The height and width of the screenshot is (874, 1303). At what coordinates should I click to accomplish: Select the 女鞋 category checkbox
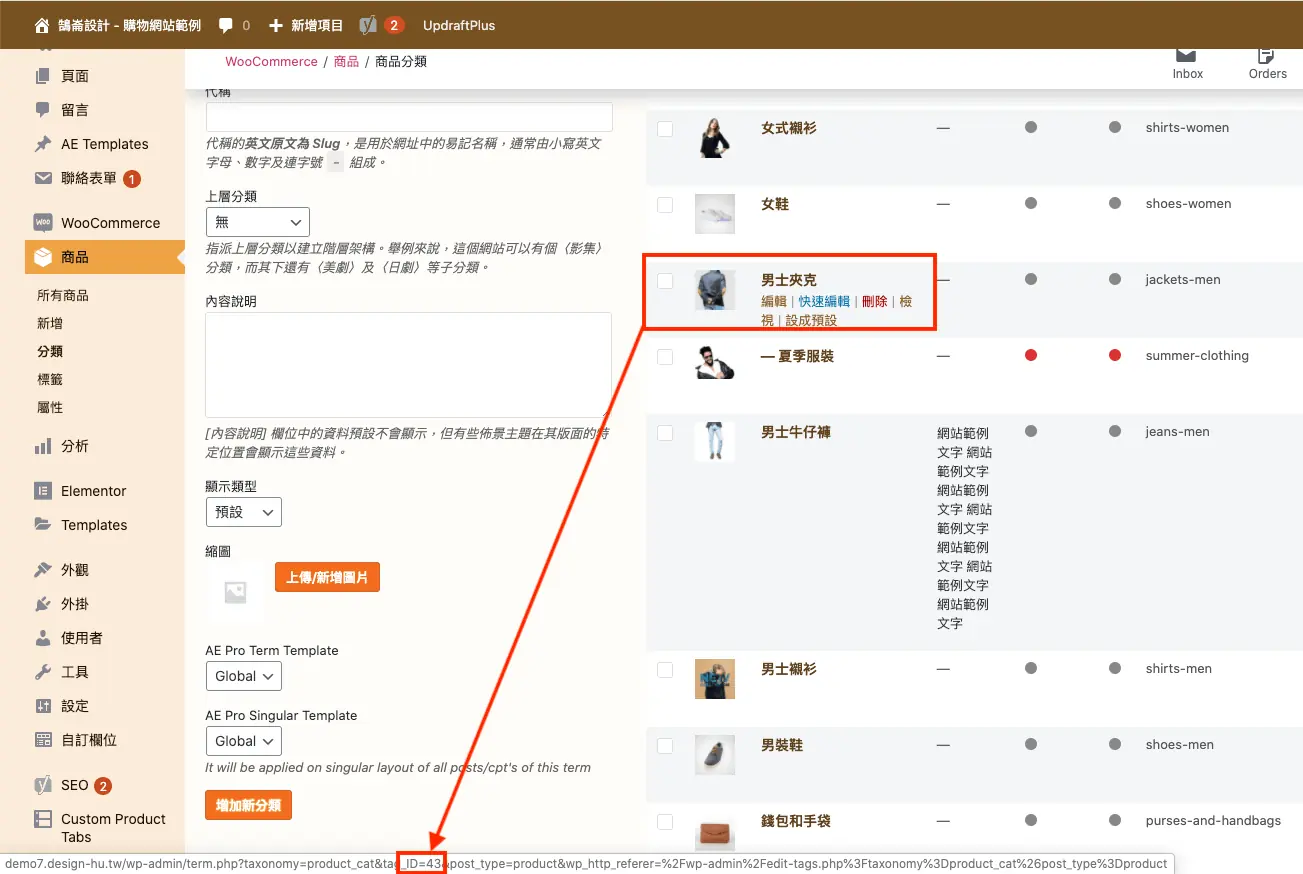pyautogui.click(x=665, y=205)
